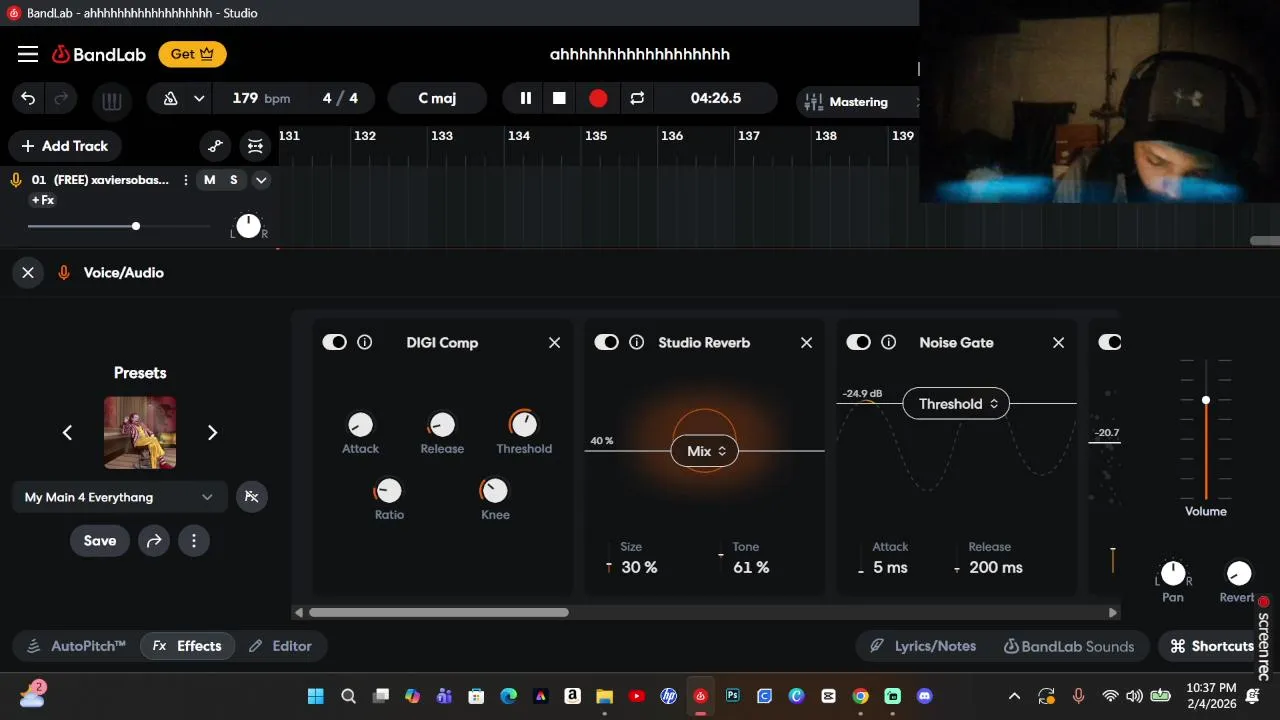
Task: Go to previous preset arrow
Action: click(67, 433)
